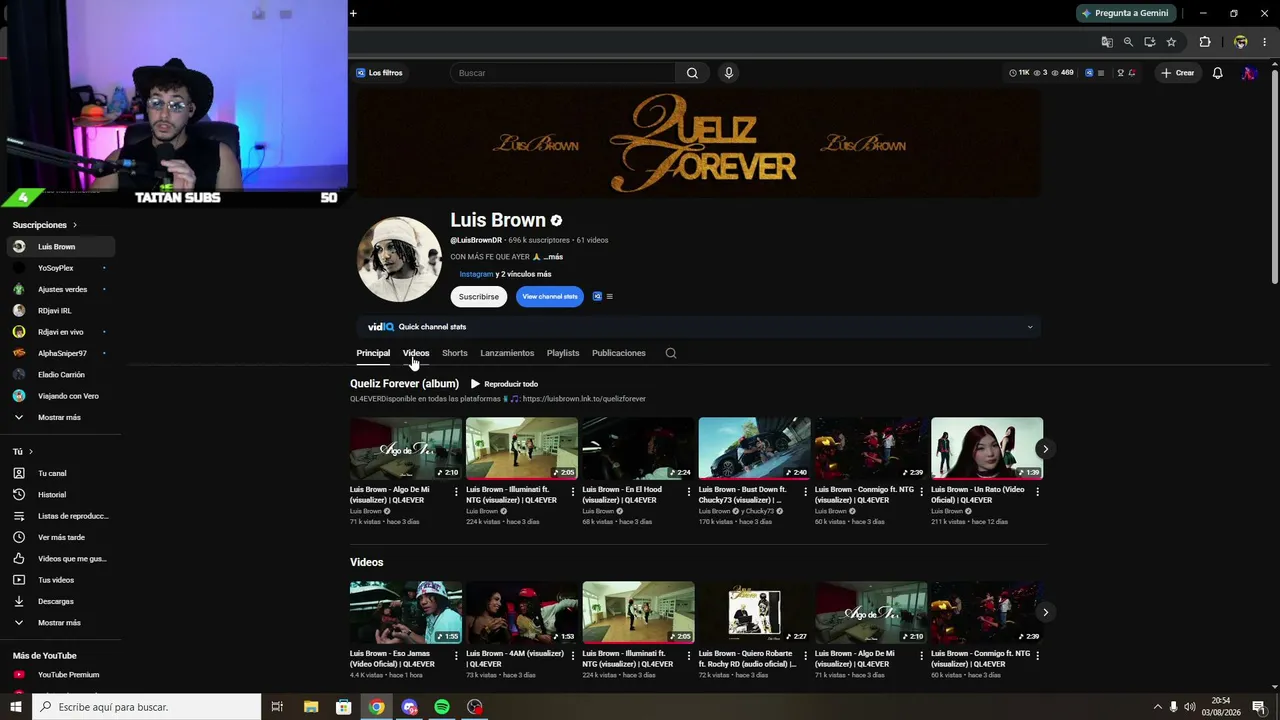The height and width of the screenshot is (720, 1280).
Task: Show hidden system tray icons
Action: [x=1158, y=707]
